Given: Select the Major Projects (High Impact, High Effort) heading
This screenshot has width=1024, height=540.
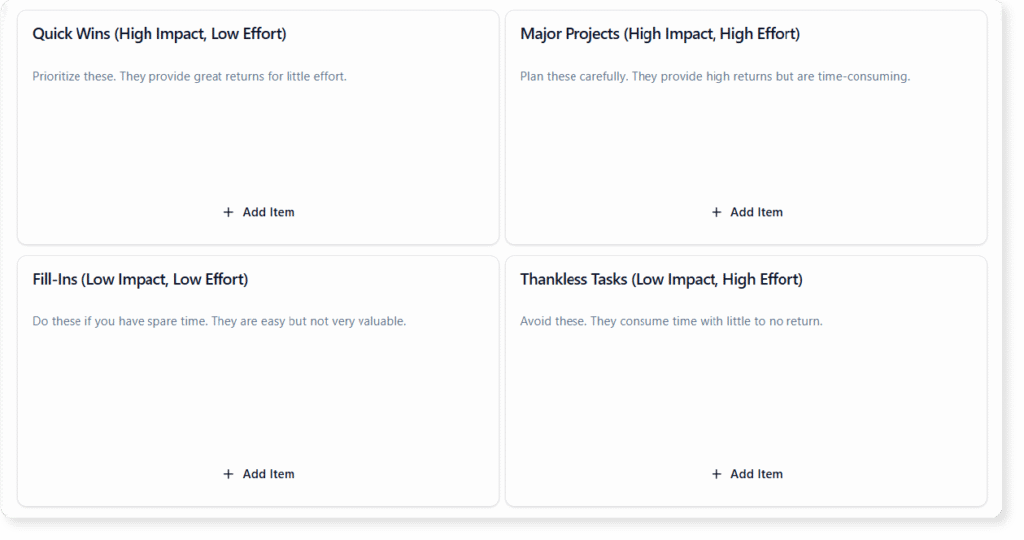Looking at the screenshot, I should pyautogui.click(x=660, y=34).
